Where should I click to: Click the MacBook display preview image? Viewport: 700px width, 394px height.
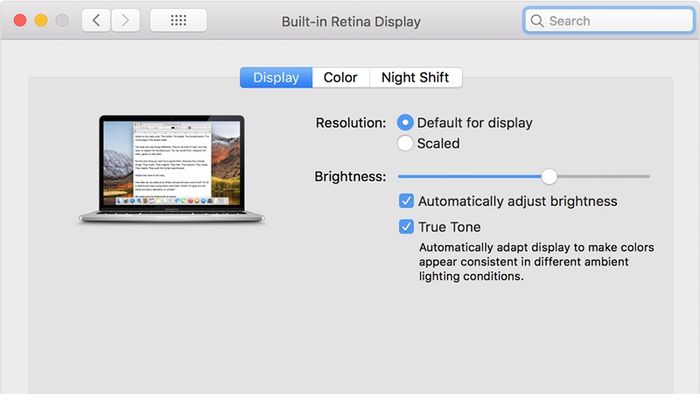point(171,169)
